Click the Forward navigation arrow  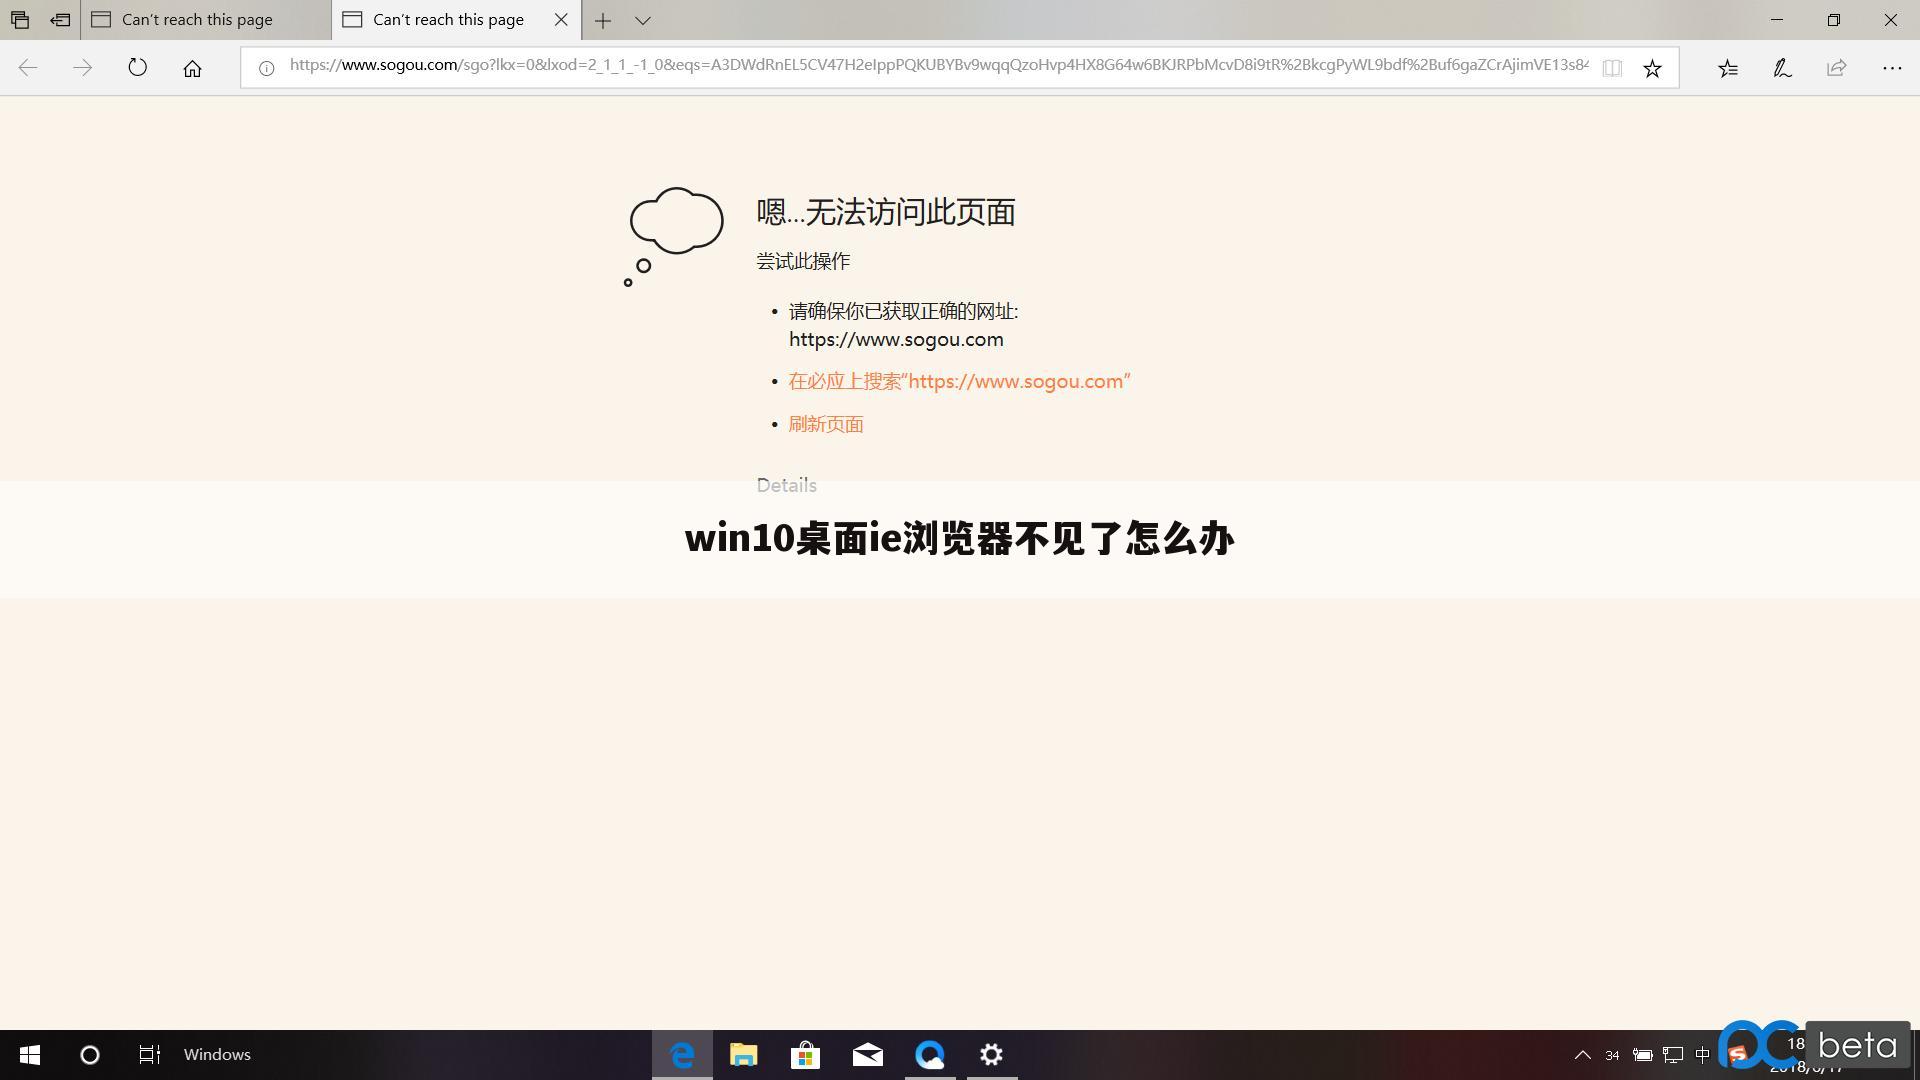(x=83, y=68)
